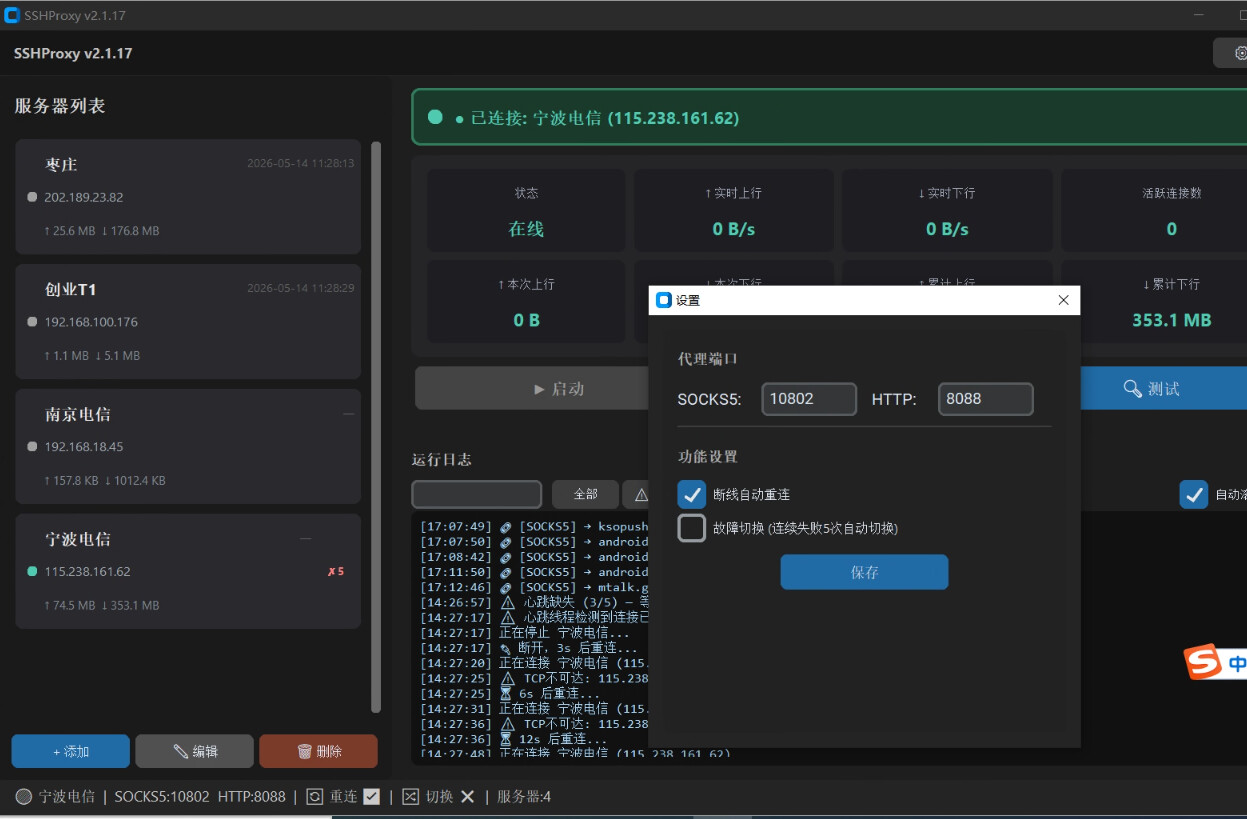Click the 活跃连接数 card

1154,210
